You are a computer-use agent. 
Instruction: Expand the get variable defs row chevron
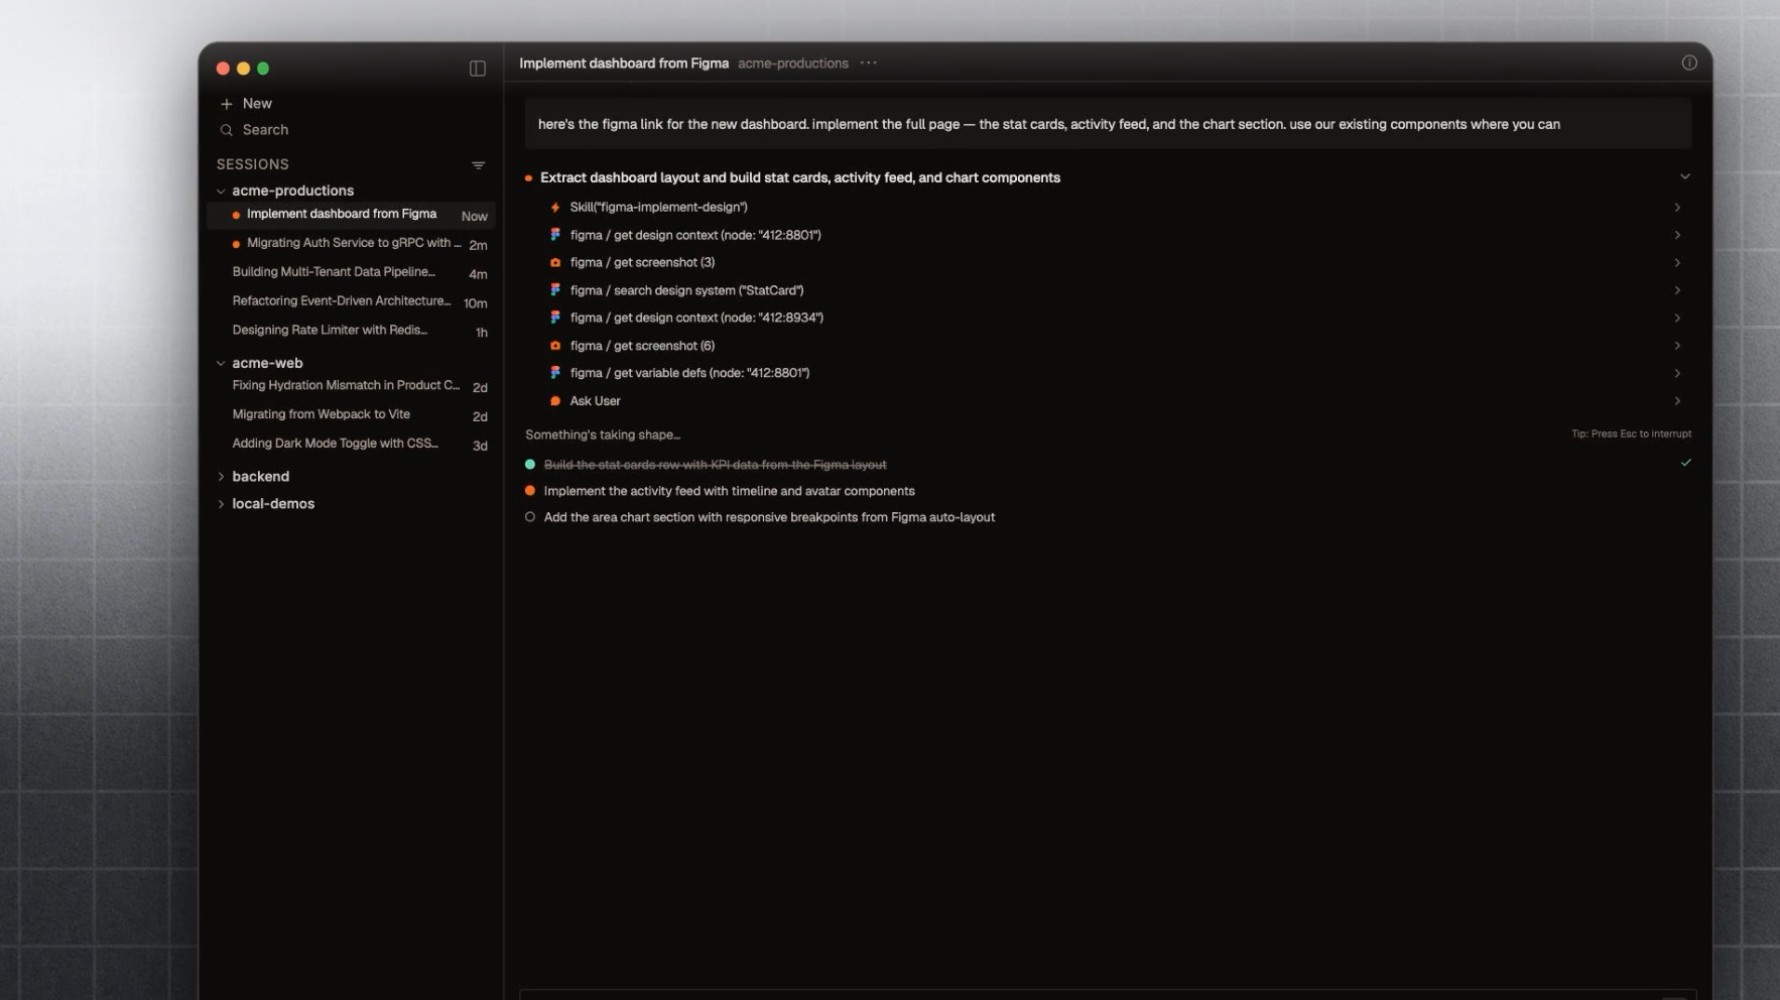[x=1677, y=373]
